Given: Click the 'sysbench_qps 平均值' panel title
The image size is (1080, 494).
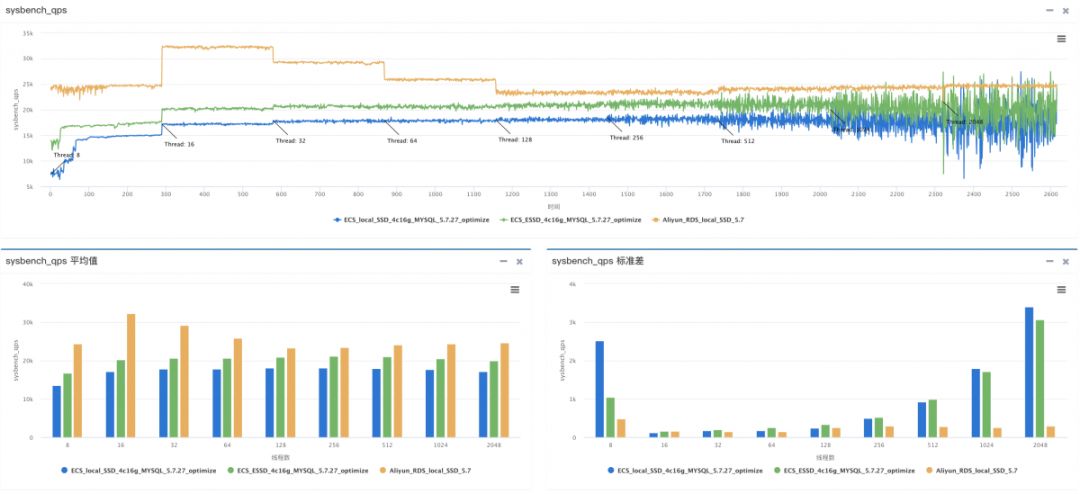Looking at the screenshot, I should pos(58,261).
